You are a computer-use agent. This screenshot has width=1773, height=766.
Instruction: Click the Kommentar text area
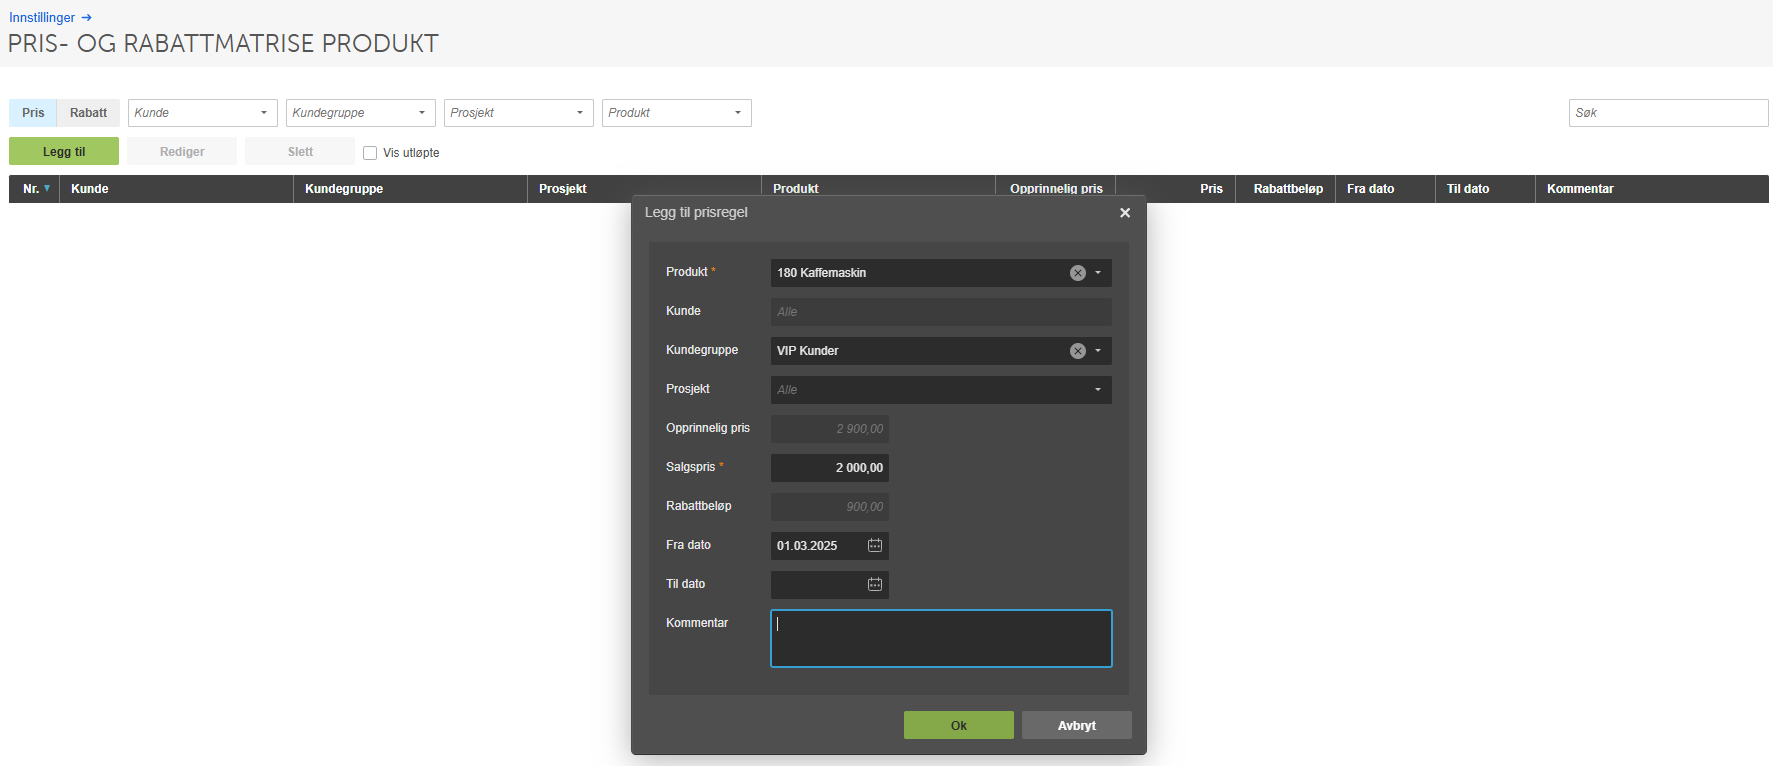[x=941, y=638]
